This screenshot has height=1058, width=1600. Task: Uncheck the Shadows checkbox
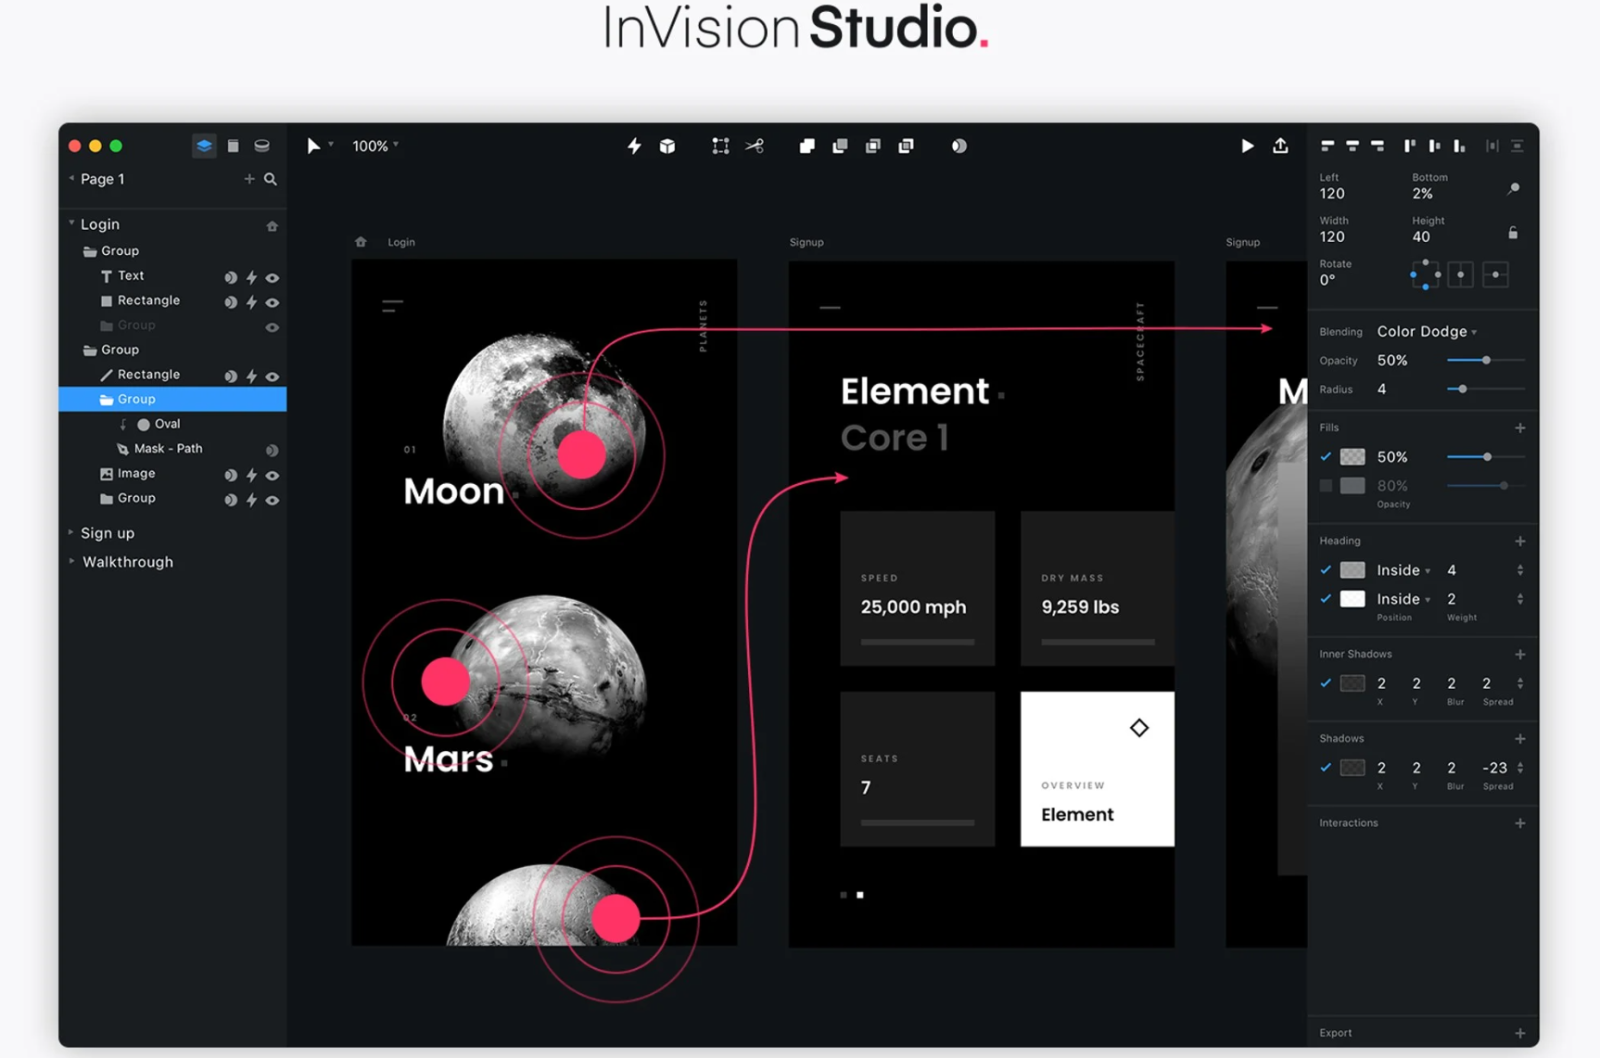1326,768
